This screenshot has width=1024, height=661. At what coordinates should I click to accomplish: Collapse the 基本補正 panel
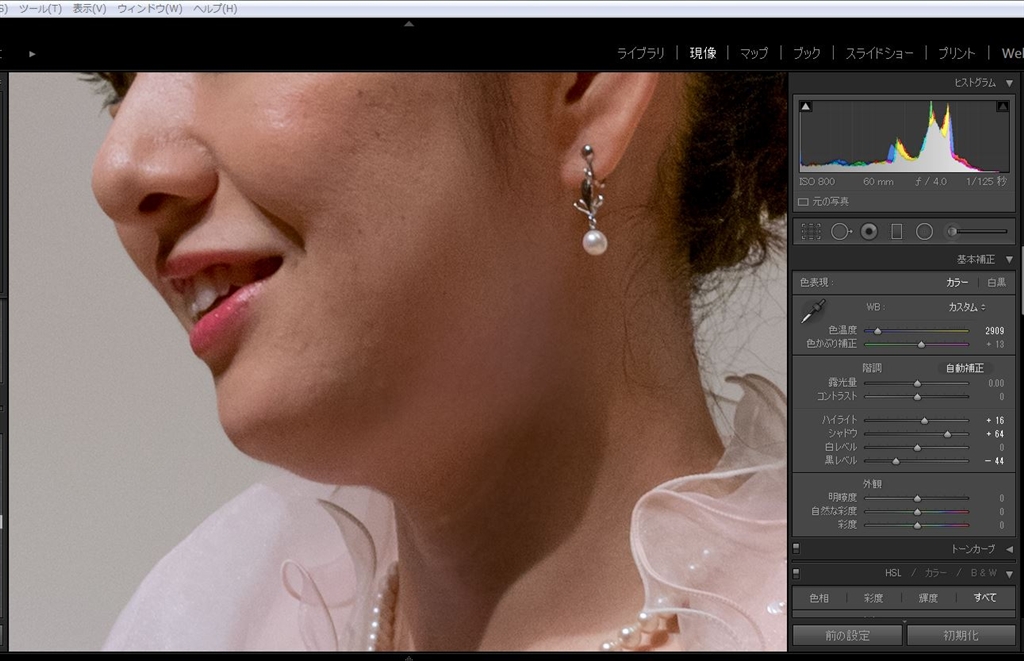point(1008,259)
